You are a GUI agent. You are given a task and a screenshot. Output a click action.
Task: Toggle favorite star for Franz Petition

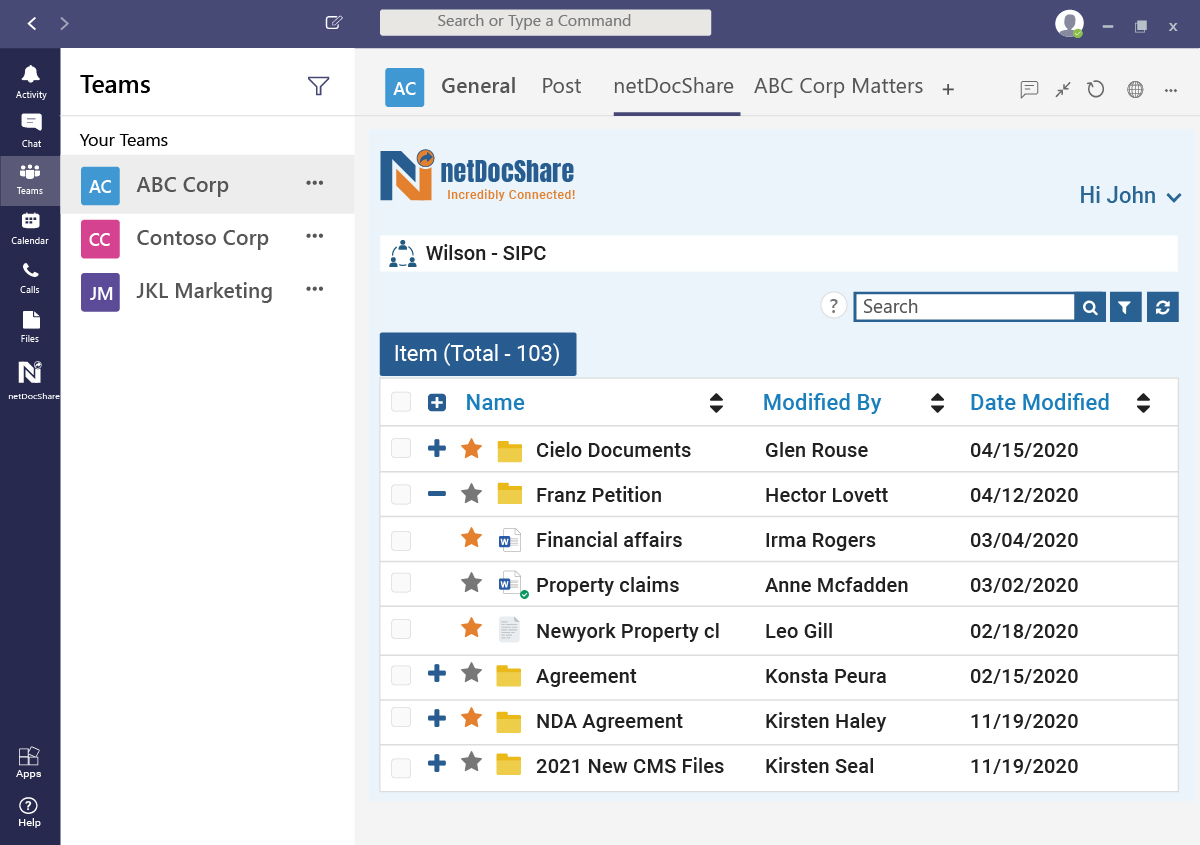pyautogui.click(x=471, y=493)
